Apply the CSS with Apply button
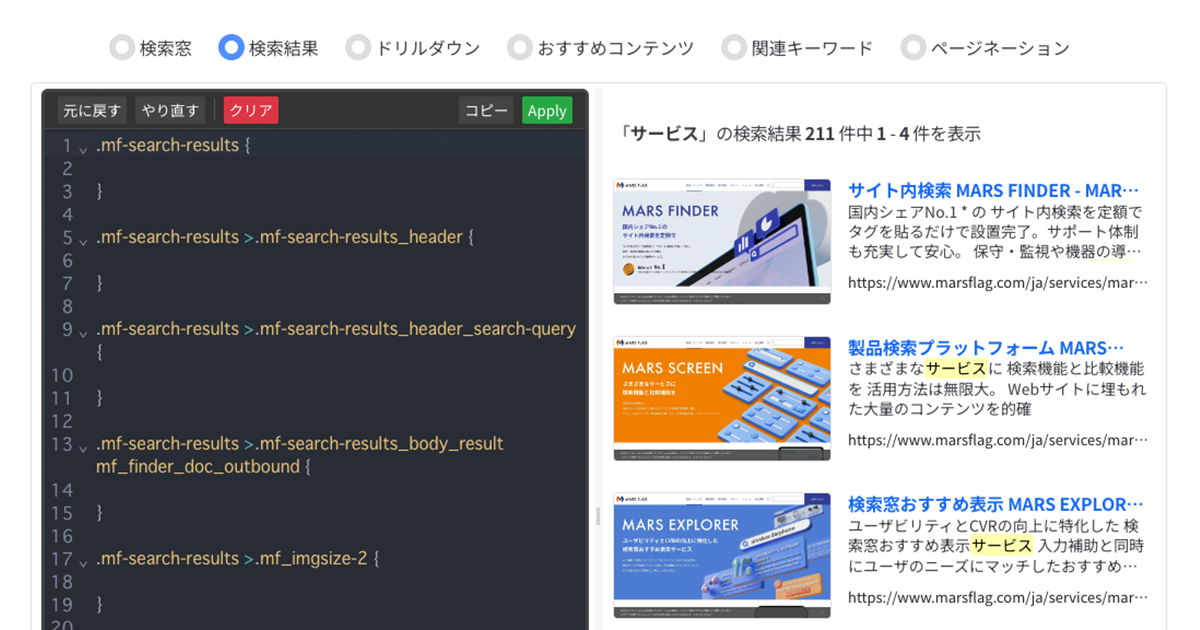Image resolution: width=1200 pixels, height=630 pixels. tap(547, 110)
